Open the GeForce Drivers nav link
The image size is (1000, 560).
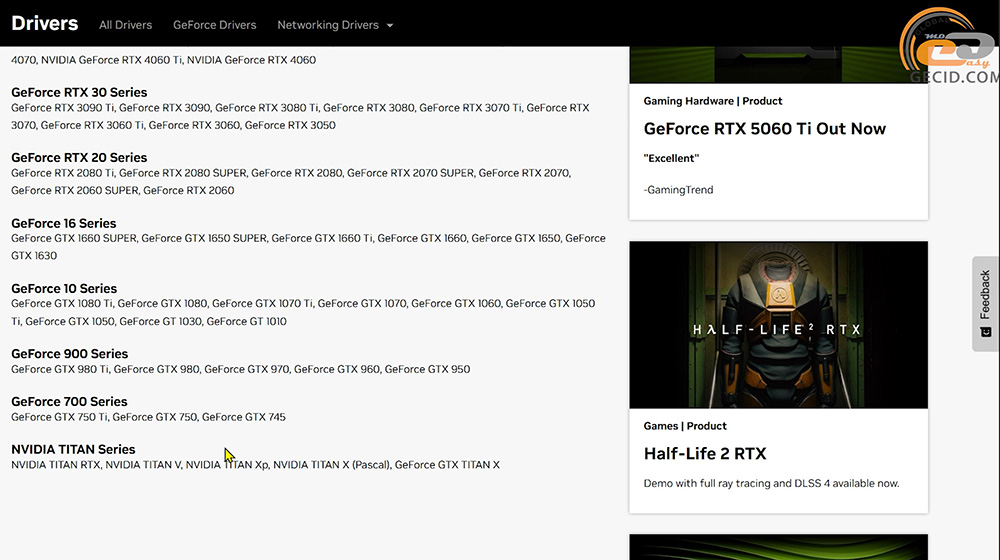point(214,25)
